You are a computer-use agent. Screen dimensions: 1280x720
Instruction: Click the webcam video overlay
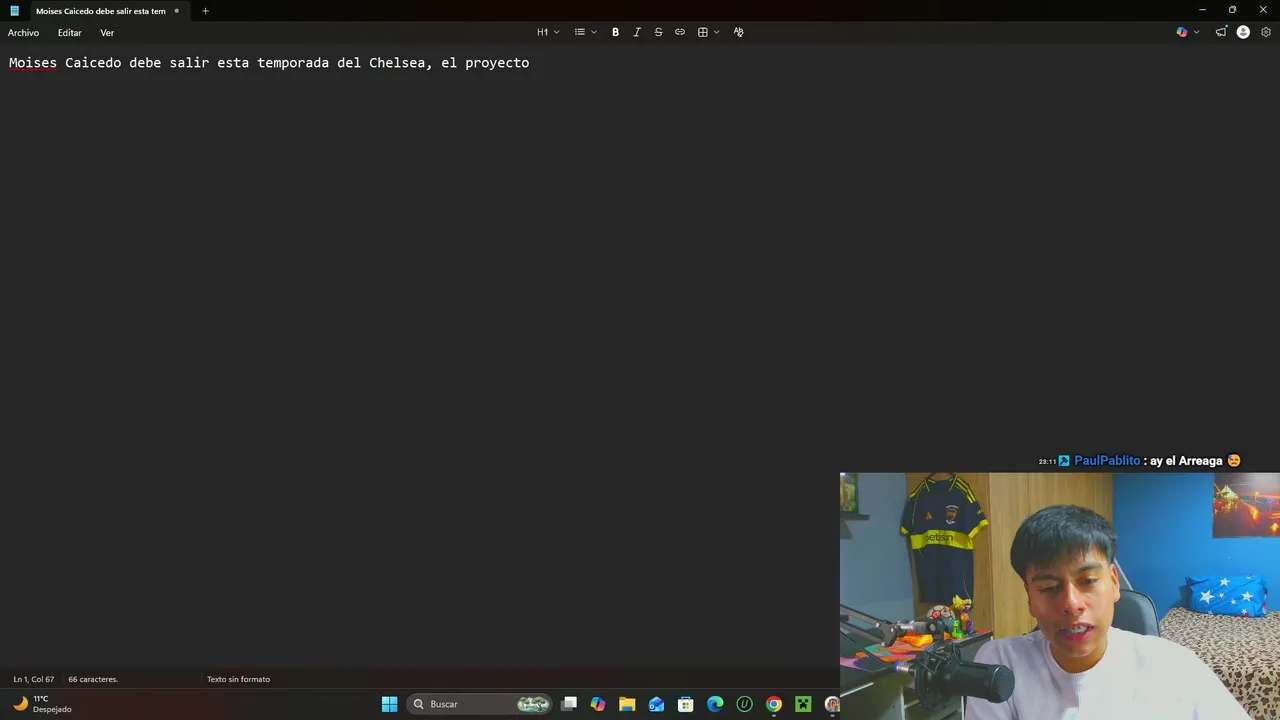coord(1060,596)
